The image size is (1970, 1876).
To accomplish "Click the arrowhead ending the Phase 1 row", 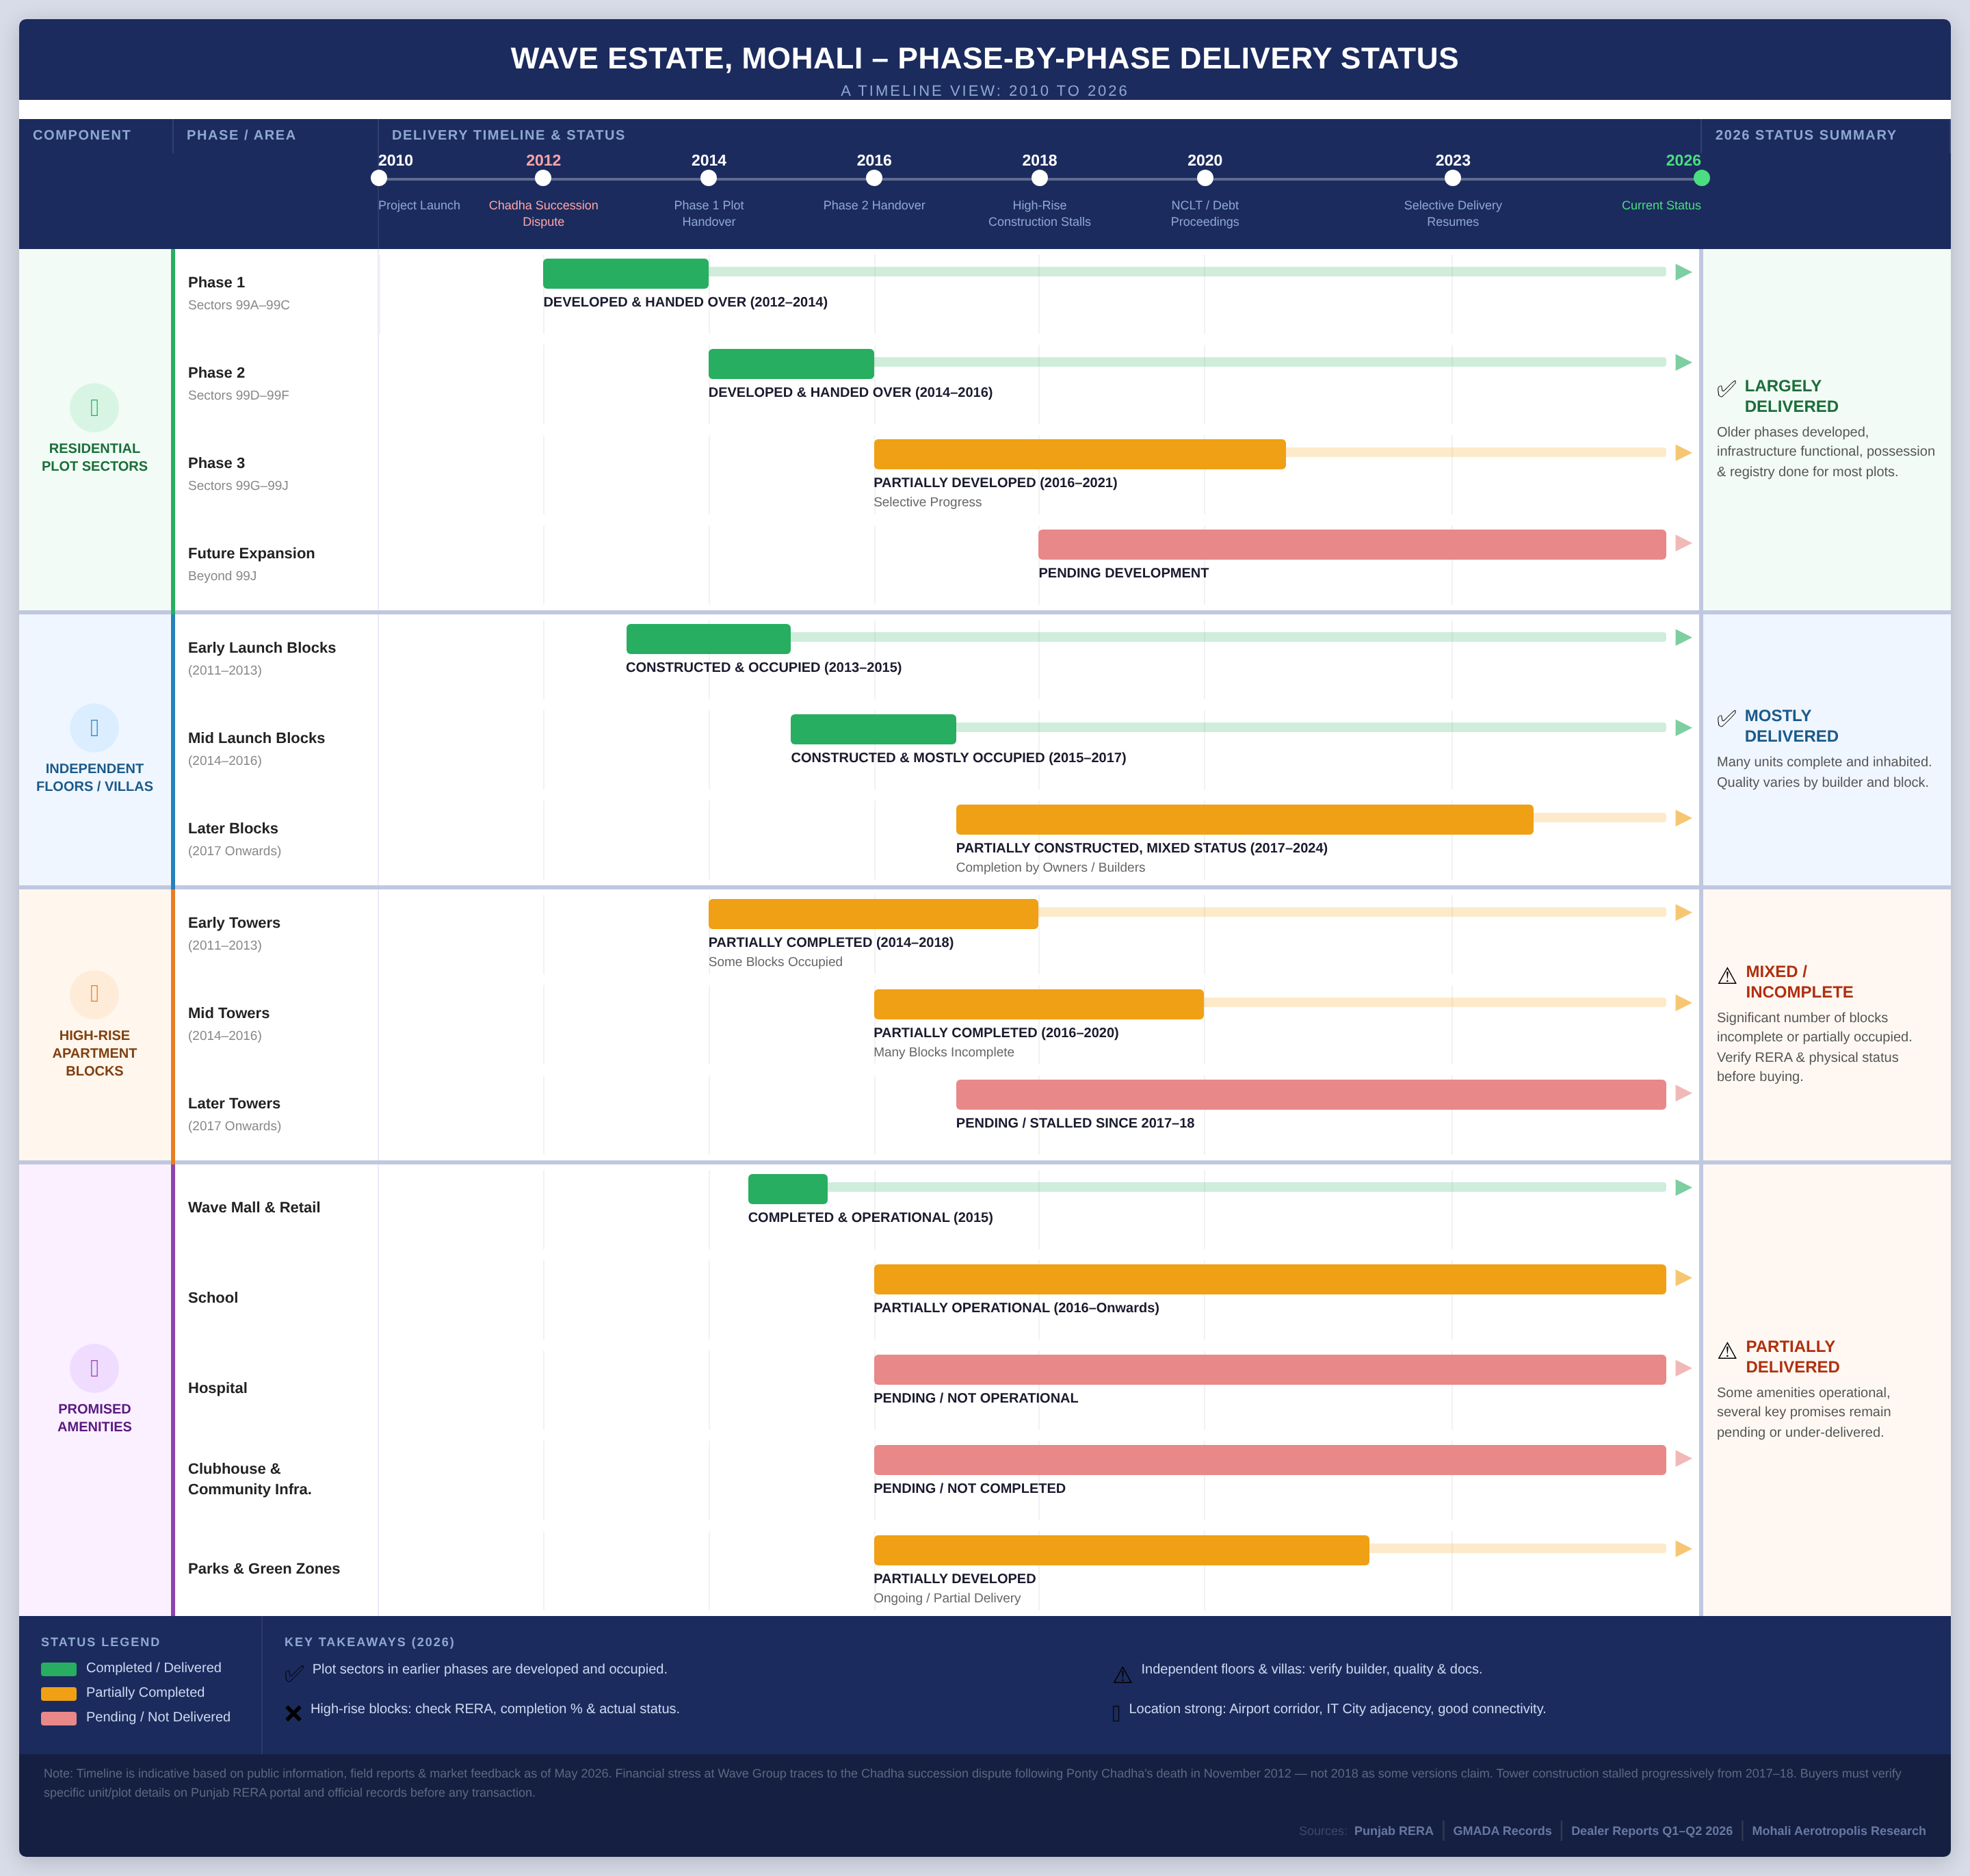I will pos(1683,272).
